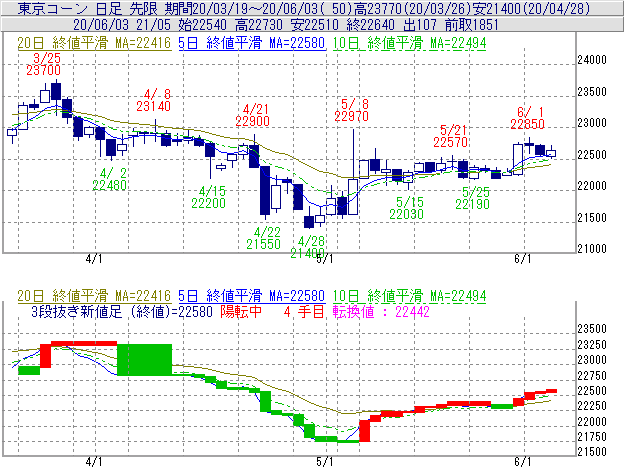Click the magenta 転換値：22442 text
This screenshot has height=474, width=624.
pos(381,312)
